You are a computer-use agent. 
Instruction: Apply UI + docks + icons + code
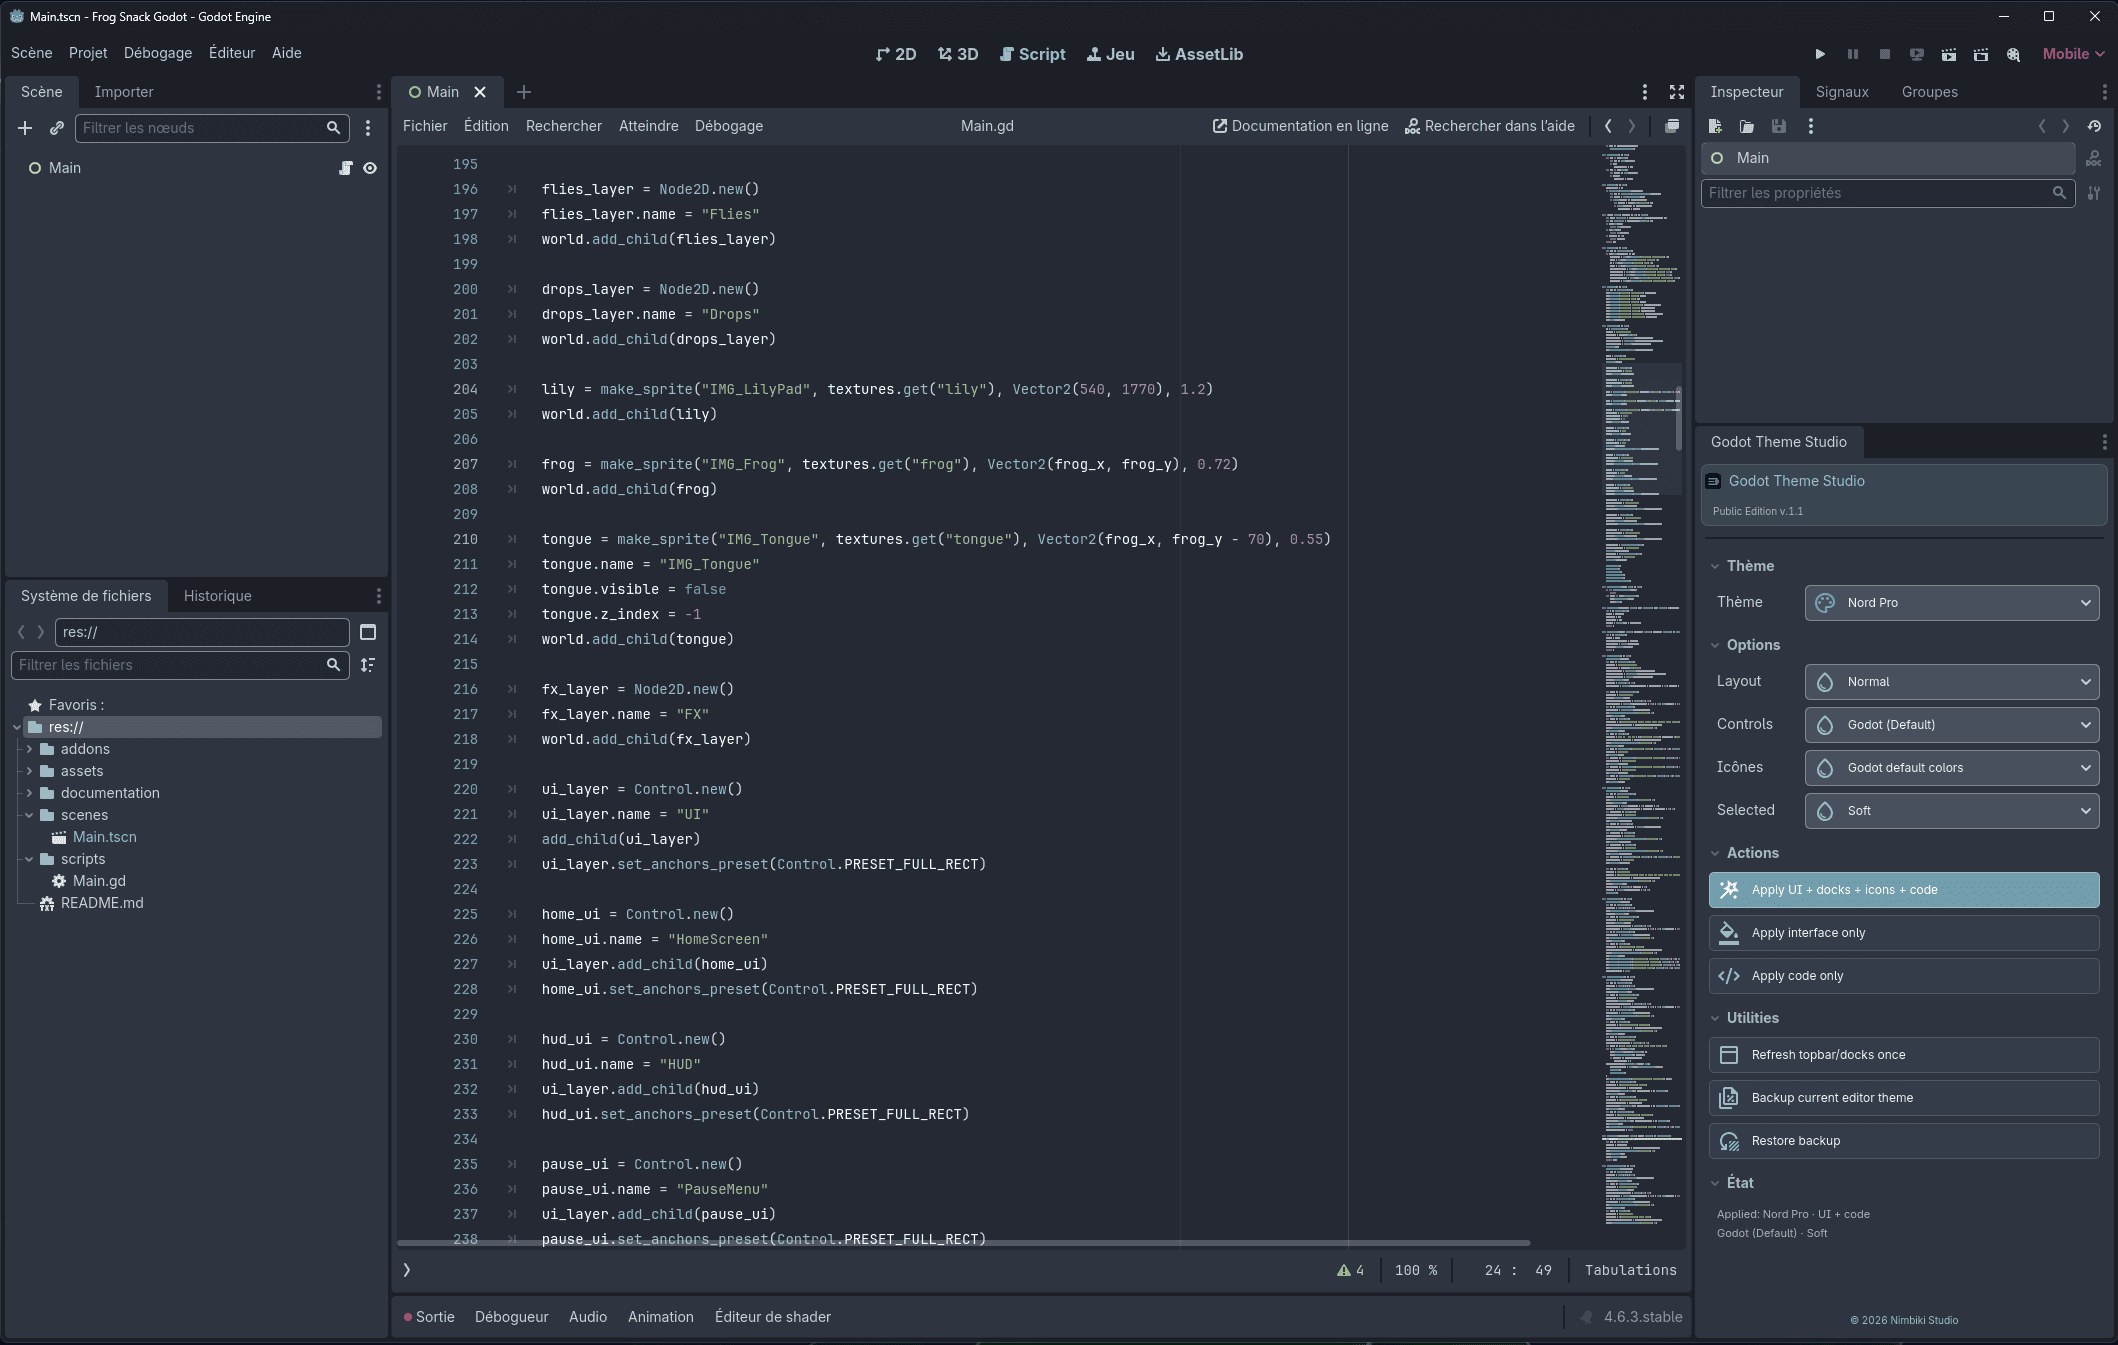[1904, 890]
